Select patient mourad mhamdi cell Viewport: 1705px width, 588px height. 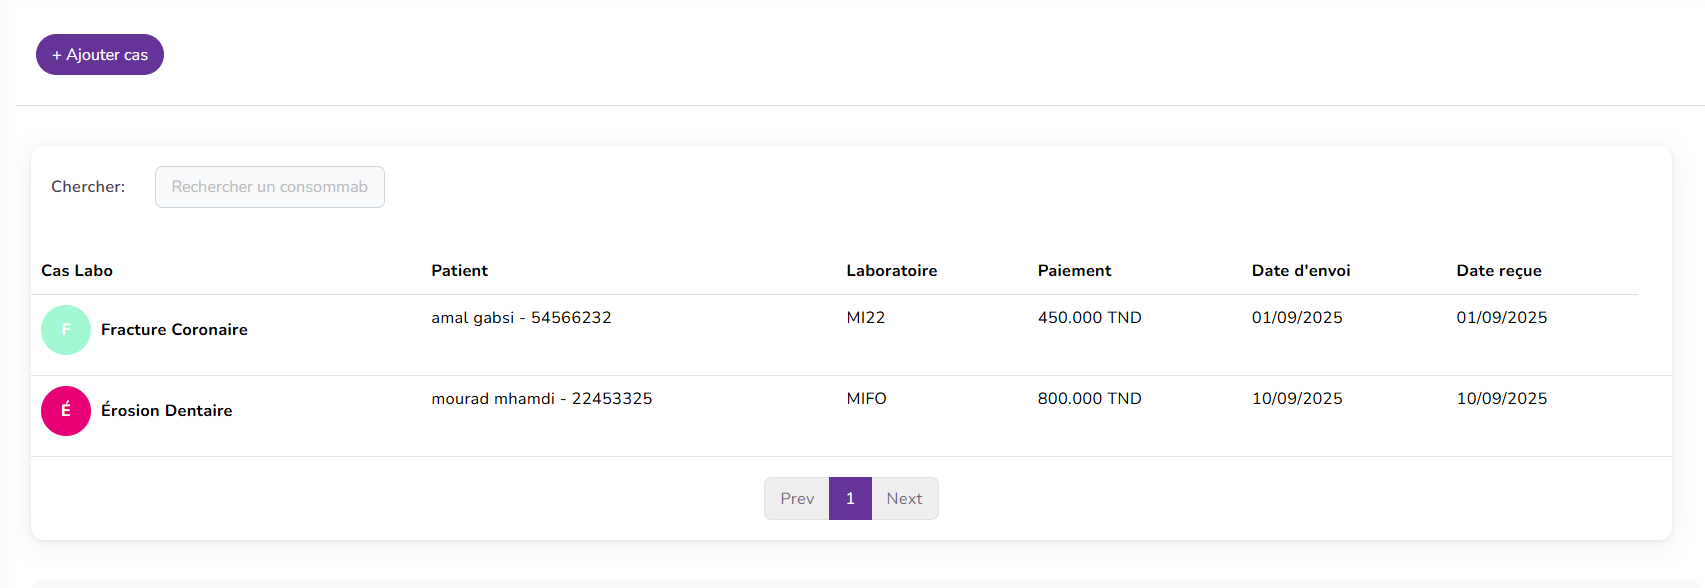[541, 399]
